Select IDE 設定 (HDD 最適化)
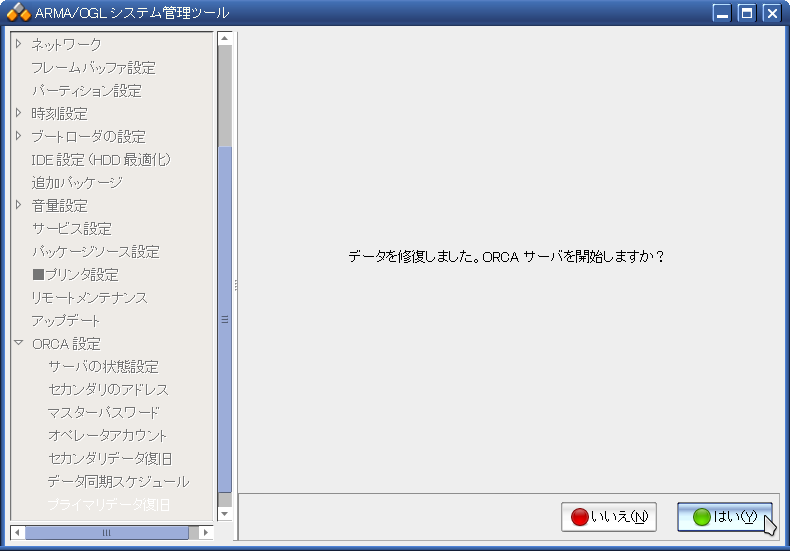This screenshot has height=551, width=790. (101, 160)
